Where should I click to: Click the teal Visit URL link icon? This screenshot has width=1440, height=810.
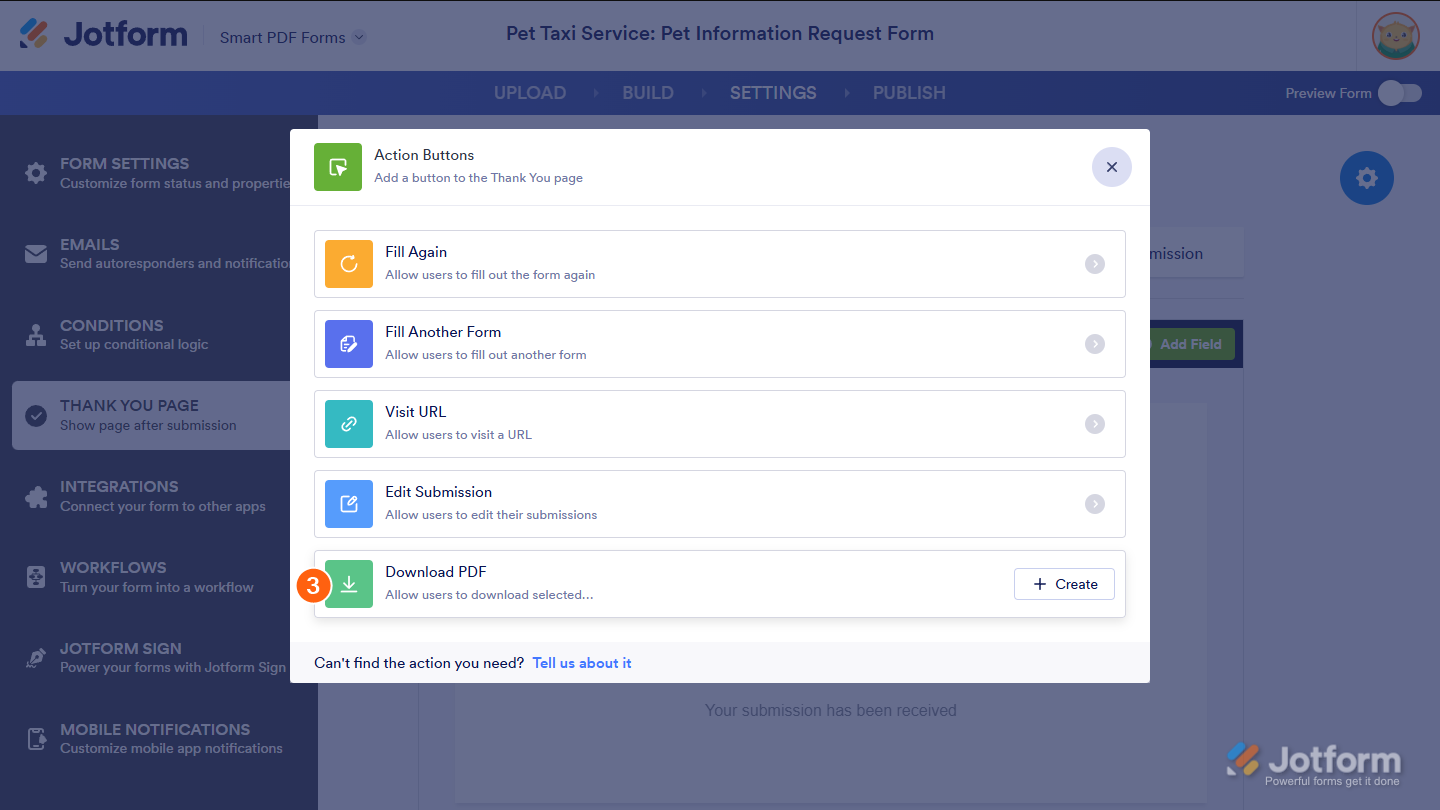(349, 424)
